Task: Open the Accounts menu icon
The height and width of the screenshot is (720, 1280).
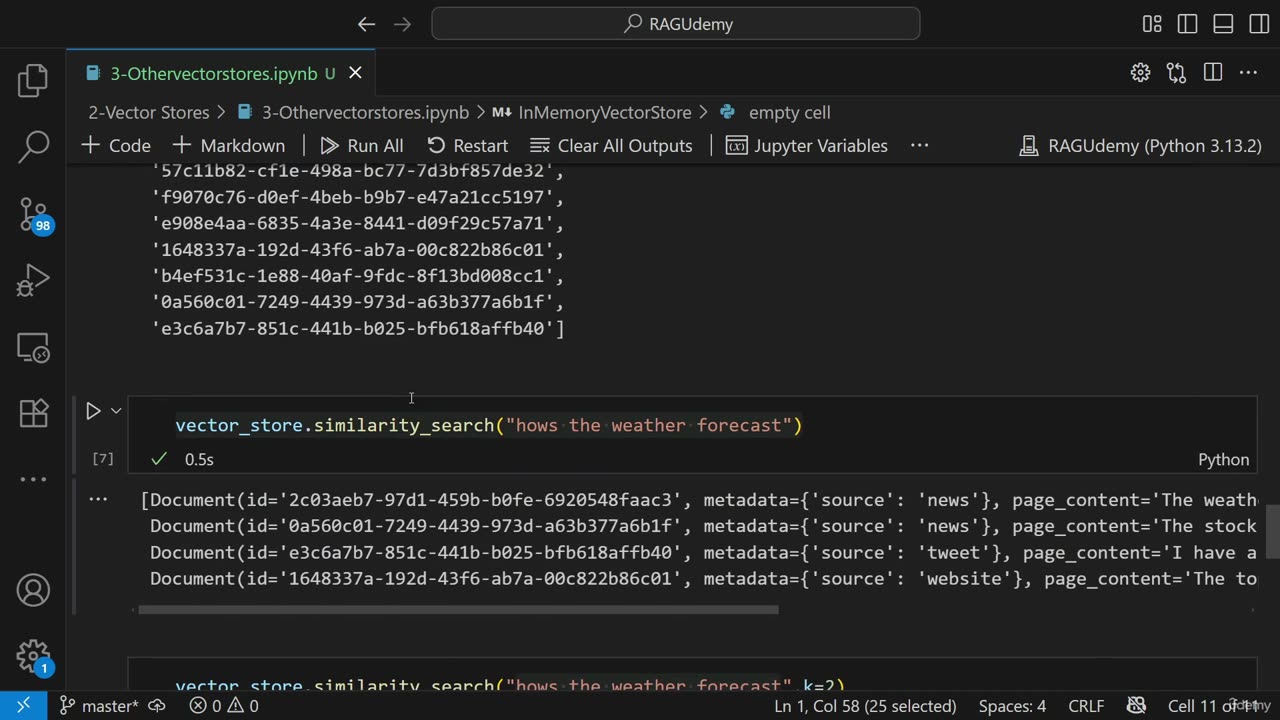Action: (33, 590)
